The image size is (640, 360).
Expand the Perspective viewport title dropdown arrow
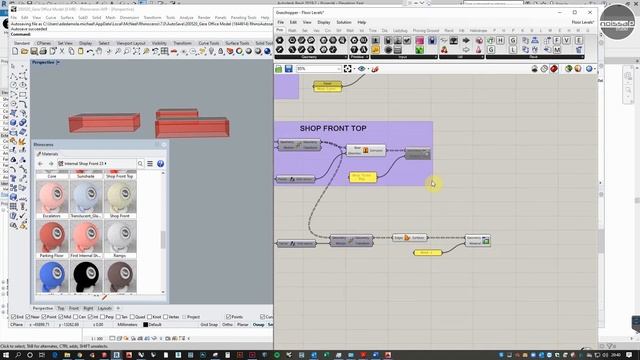(x=58, y=62)
